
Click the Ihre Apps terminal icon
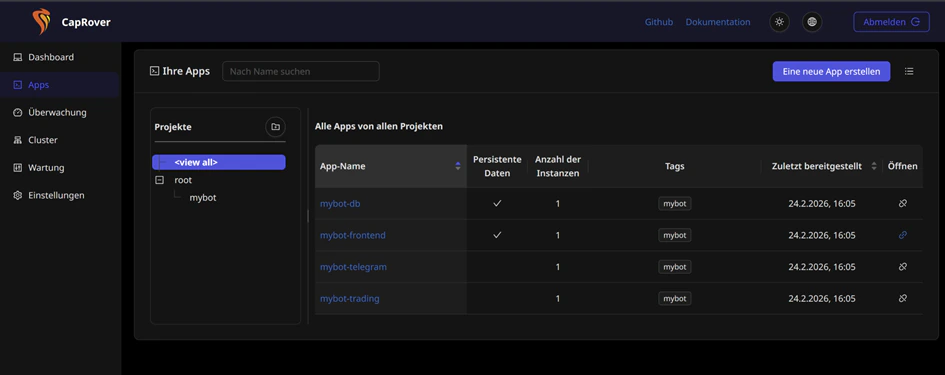coord(154,71)
